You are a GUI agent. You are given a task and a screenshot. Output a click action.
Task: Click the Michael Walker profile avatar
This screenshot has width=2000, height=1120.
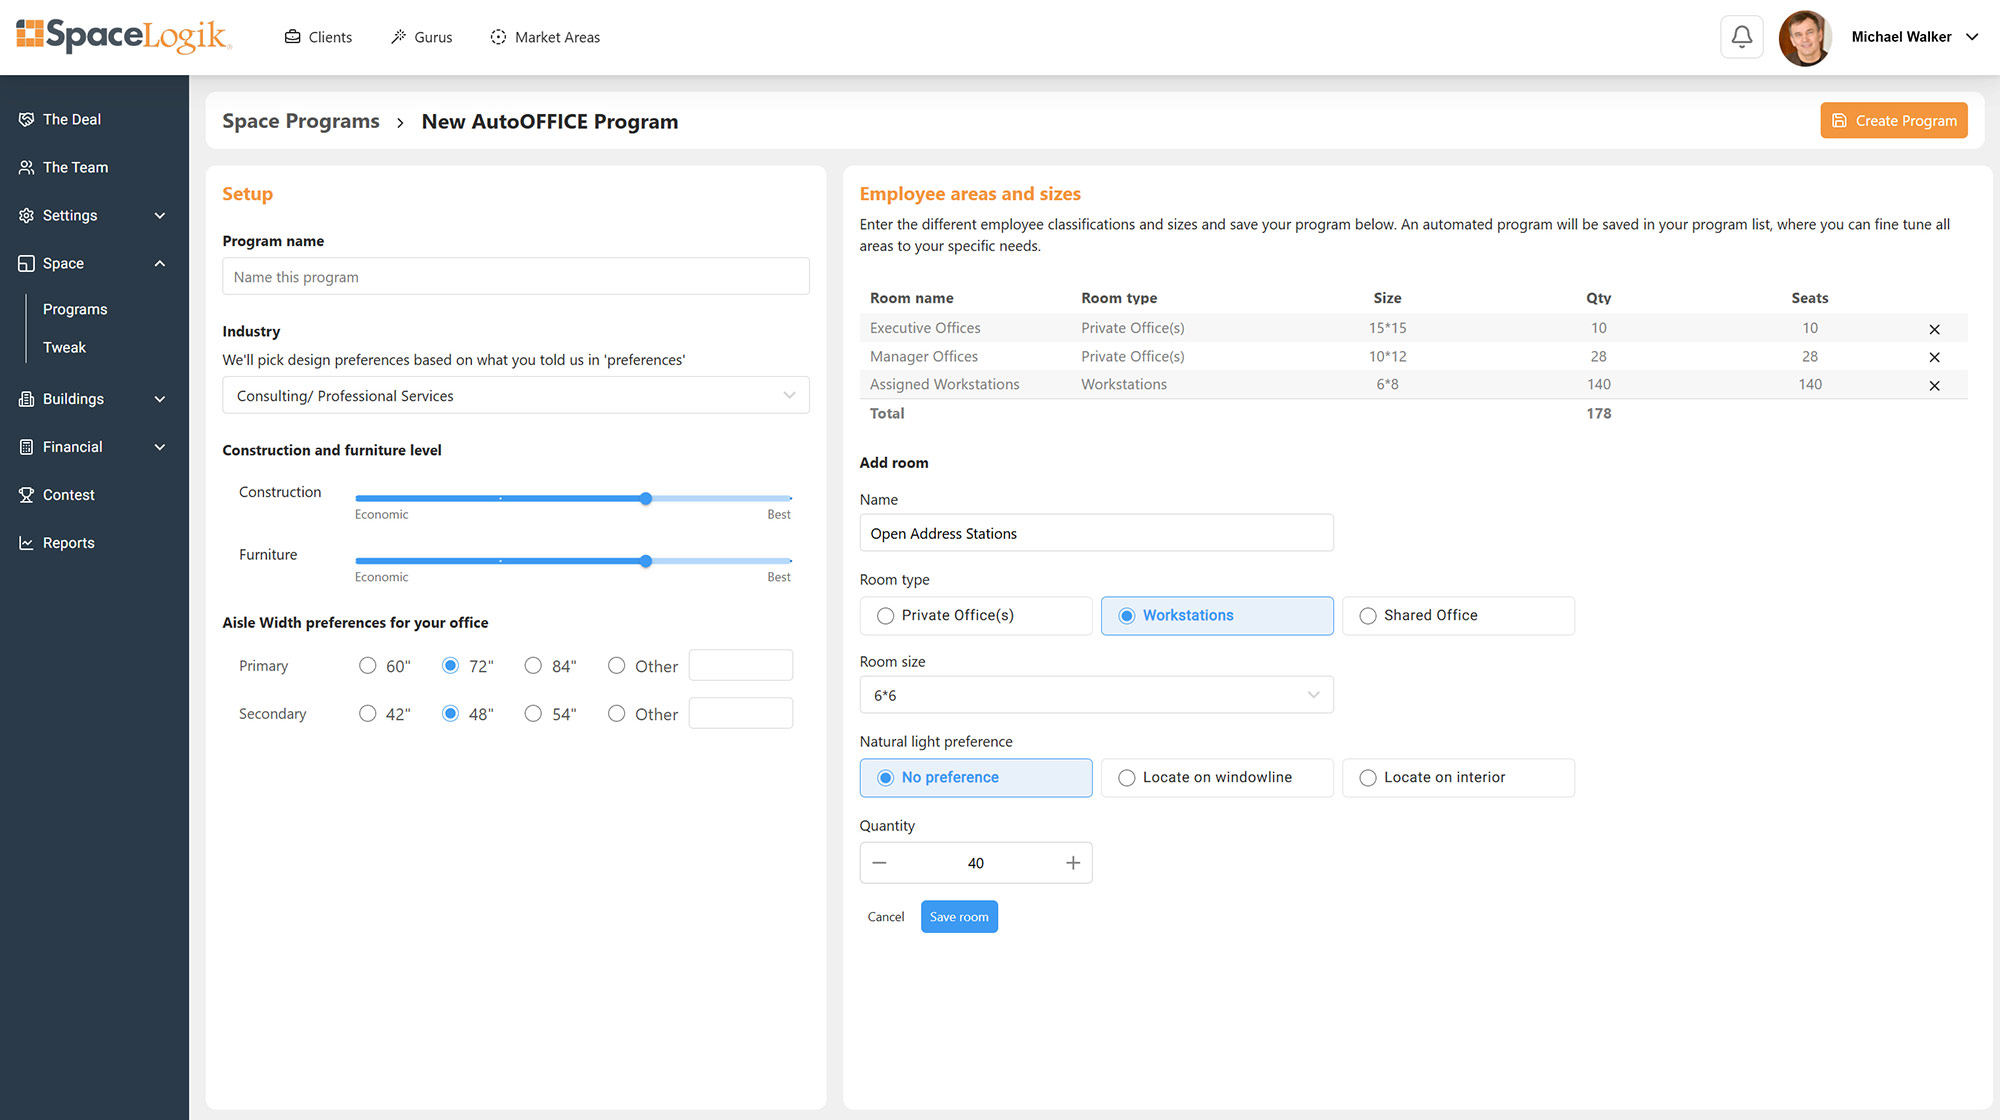[x=1804, y=37]
